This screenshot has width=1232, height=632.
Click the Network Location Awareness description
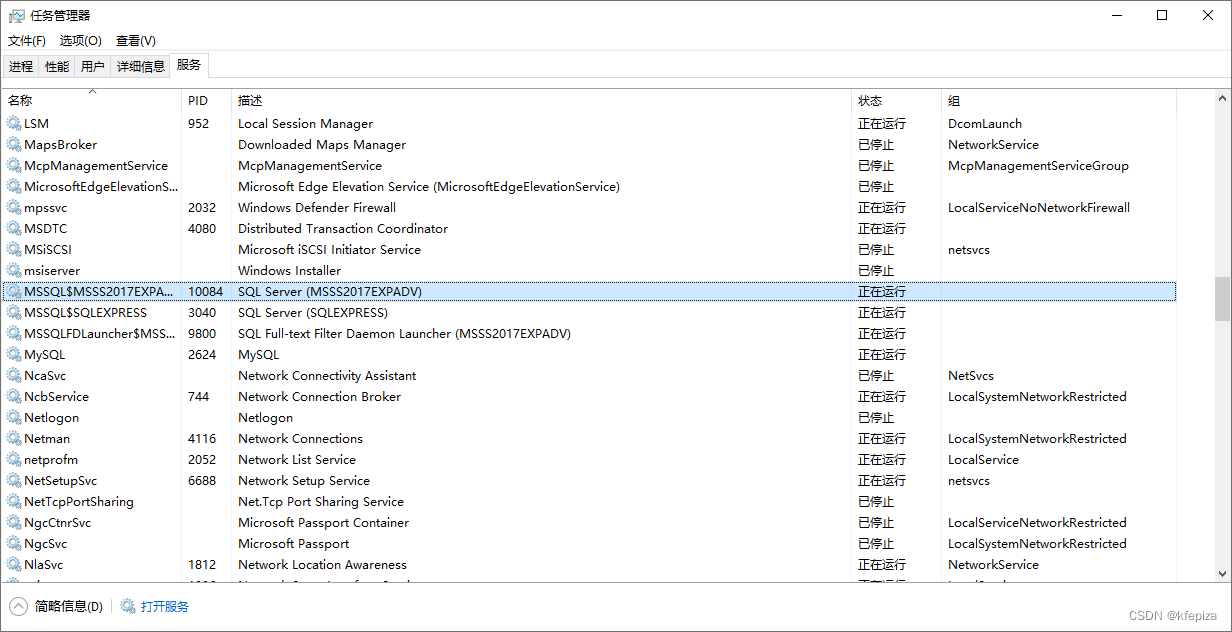point(322,565)
